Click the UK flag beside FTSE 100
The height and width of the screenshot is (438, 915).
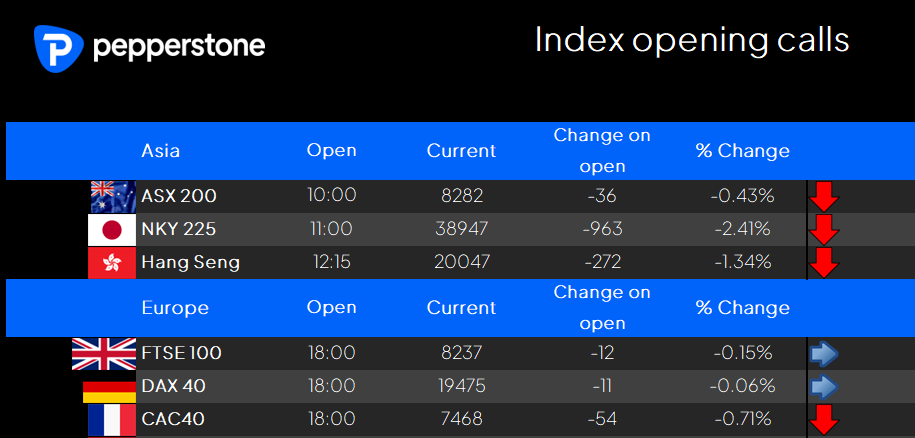pos(104,354)
